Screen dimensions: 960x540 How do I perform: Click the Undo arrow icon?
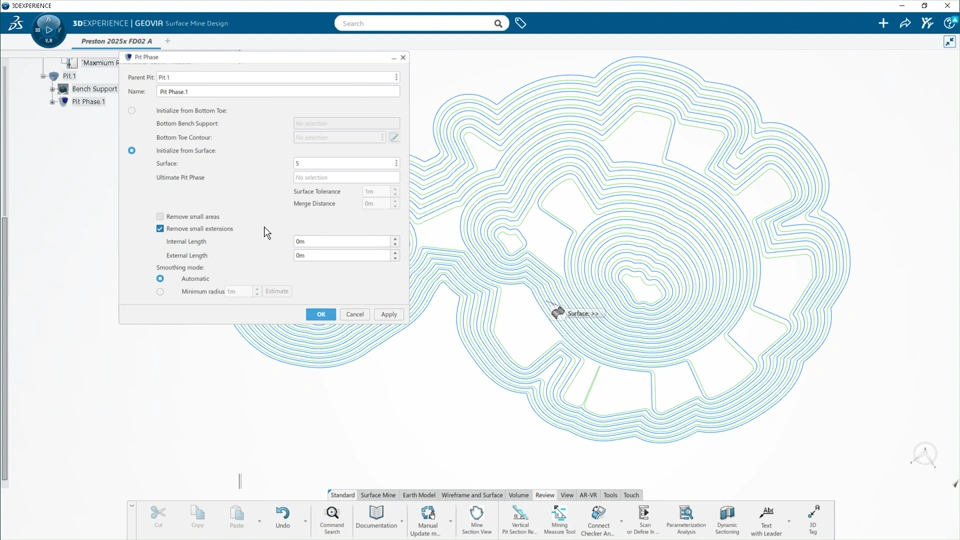pyautogui.click(x=282, y=517)
